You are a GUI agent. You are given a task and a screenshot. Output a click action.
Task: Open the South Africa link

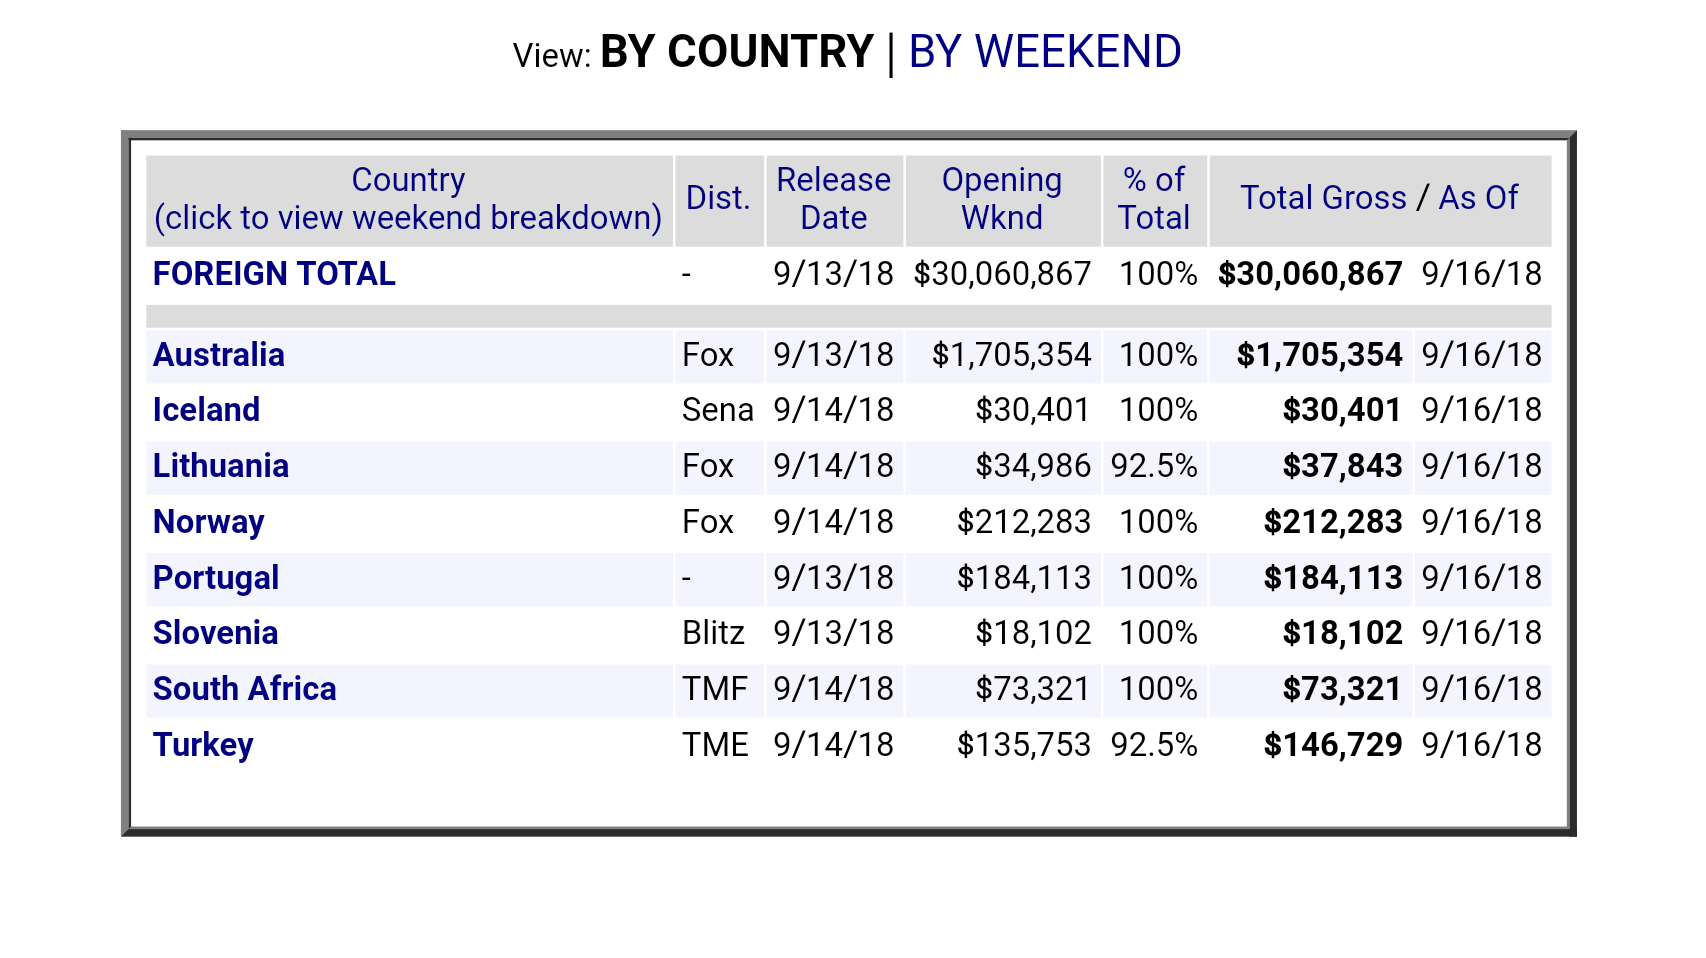244,689
